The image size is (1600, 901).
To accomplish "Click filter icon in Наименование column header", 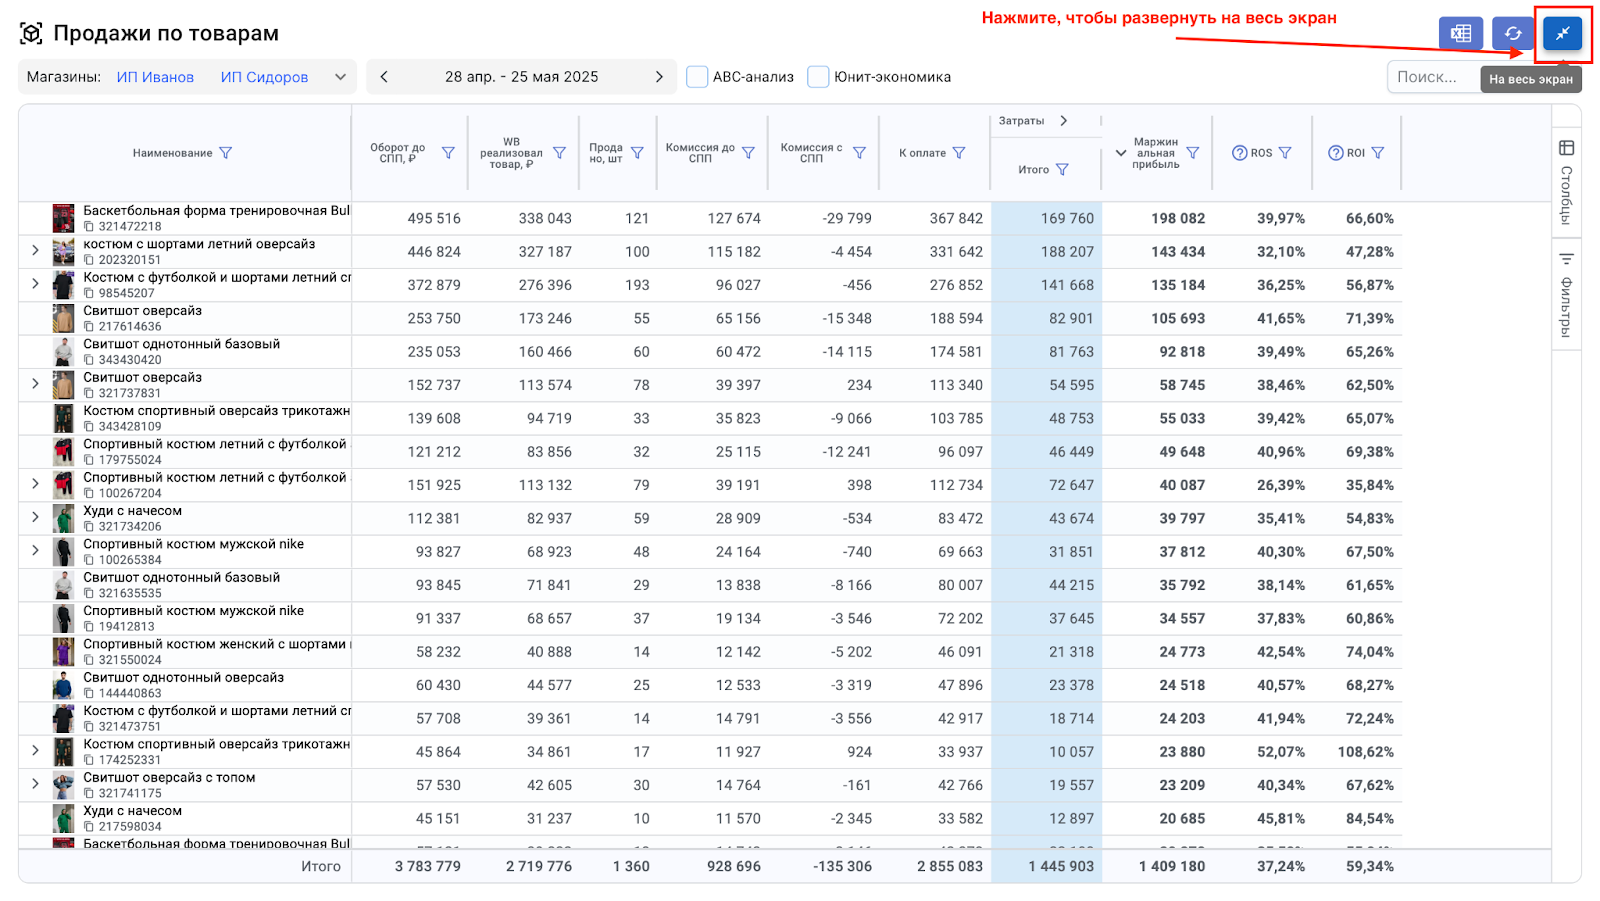I will click(226, 153).
